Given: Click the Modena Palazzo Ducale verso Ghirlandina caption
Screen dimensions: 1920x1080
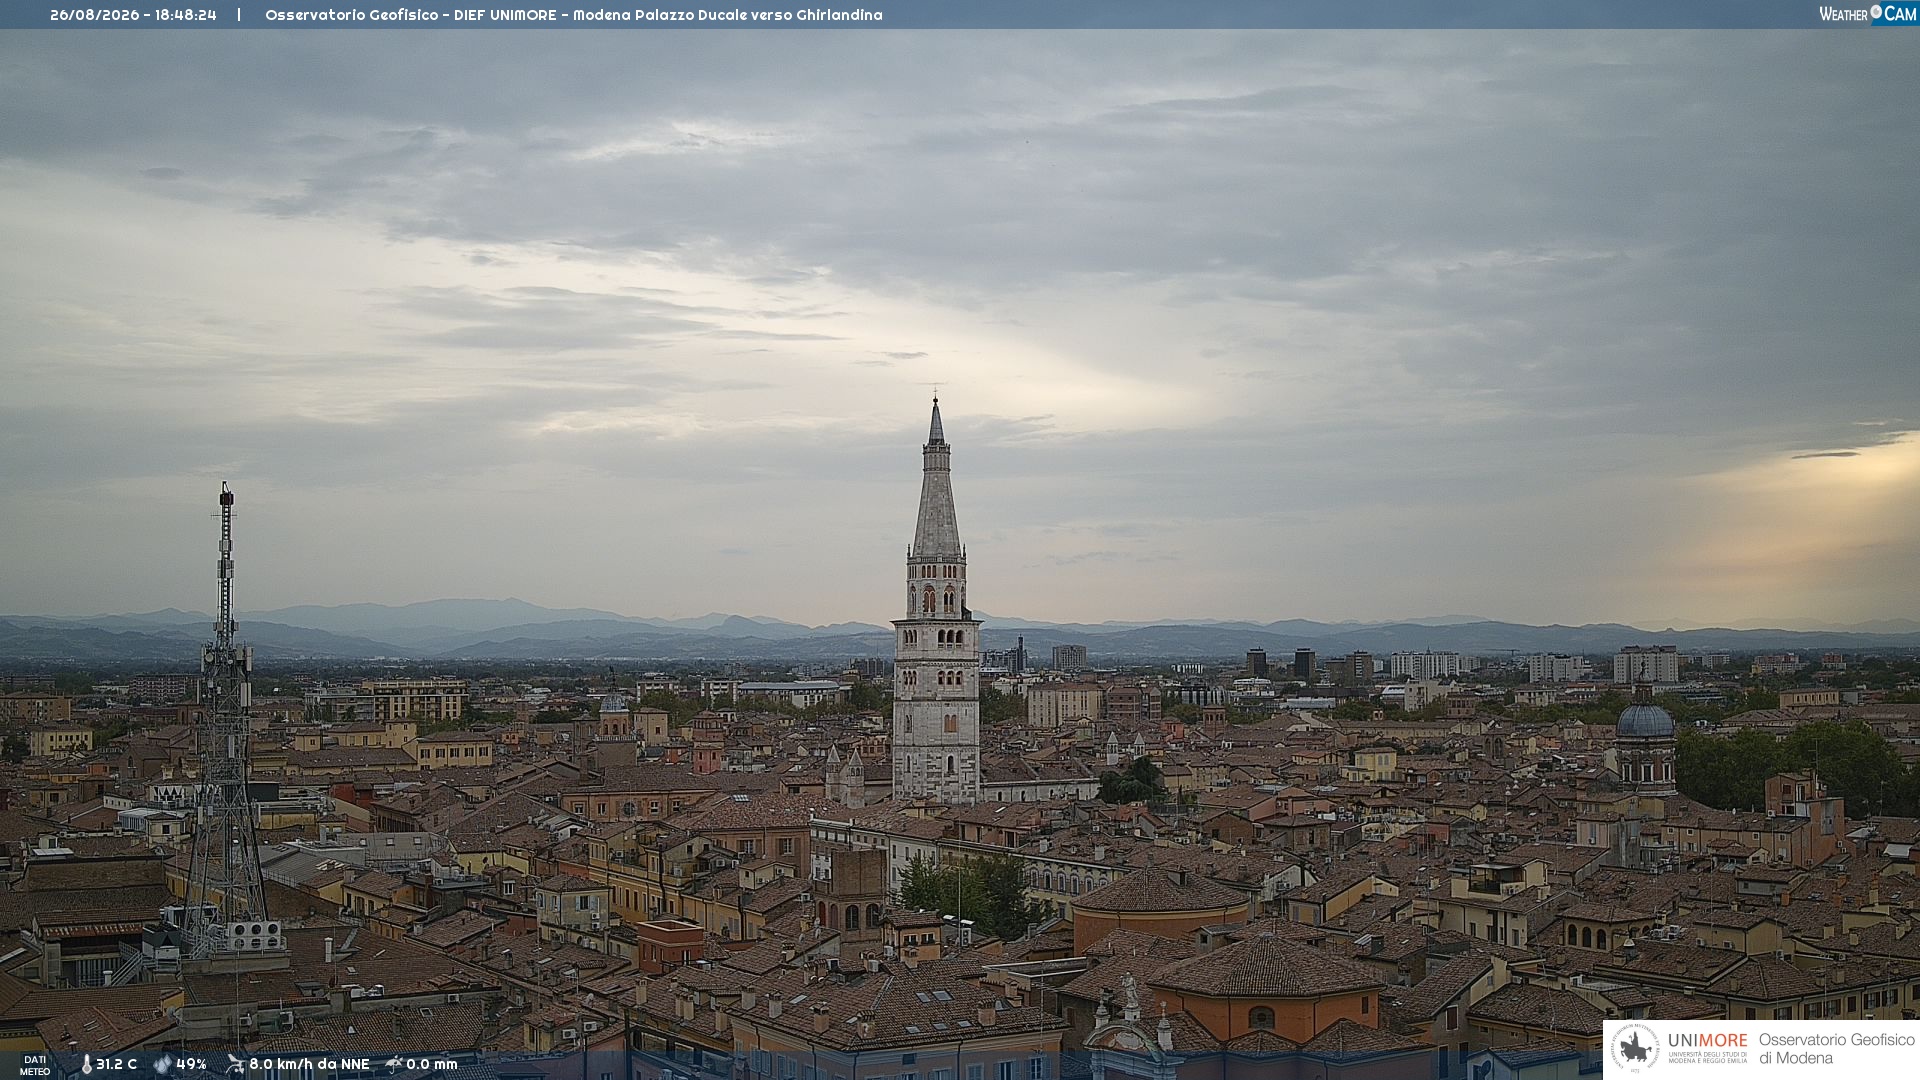Looking at the screenshot, I should click(x=728, y=15).
